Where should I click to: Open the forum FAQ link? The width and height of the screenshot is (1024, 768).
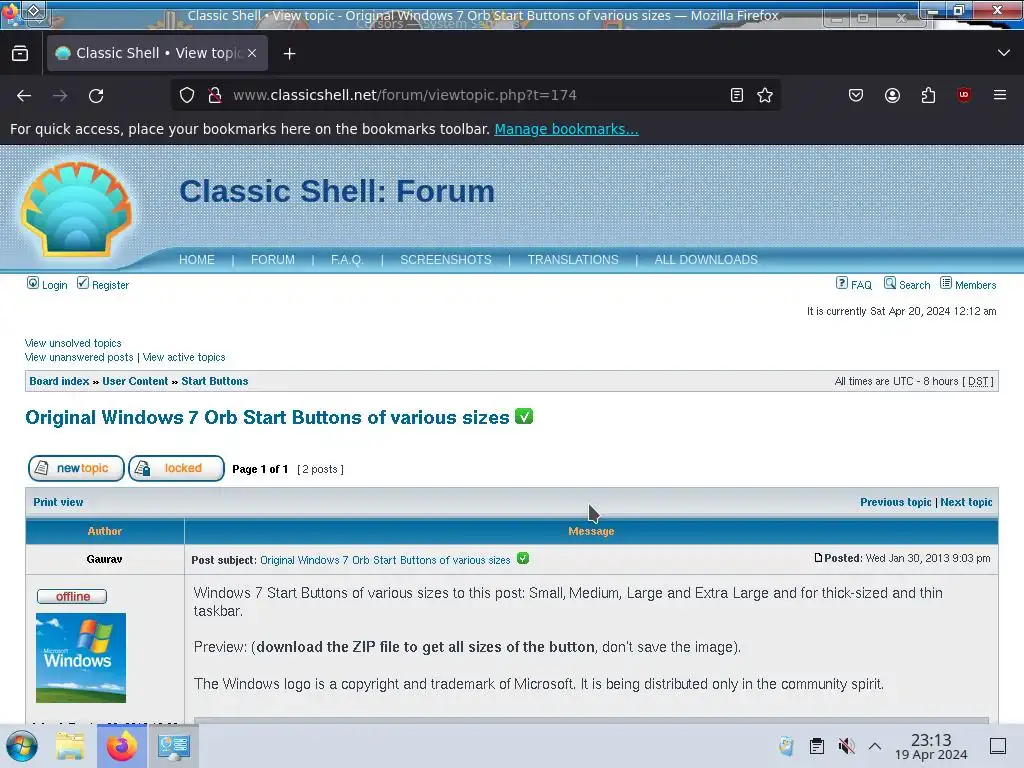(854, 285)
